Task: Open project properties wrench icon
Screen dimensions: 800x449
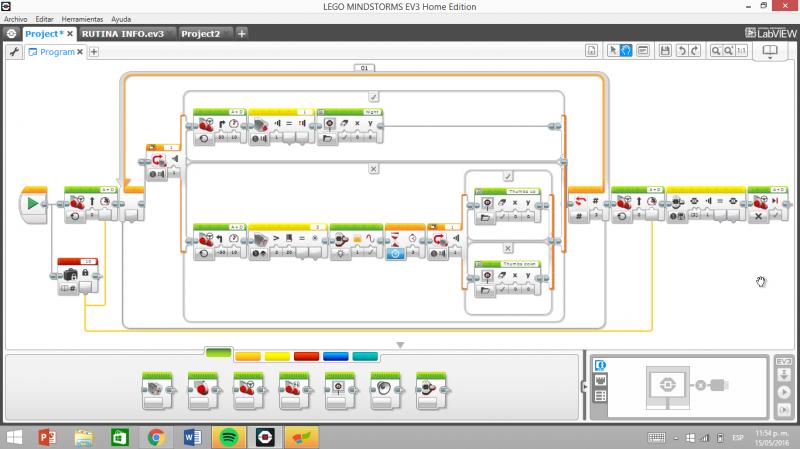Action: [14, 52]
